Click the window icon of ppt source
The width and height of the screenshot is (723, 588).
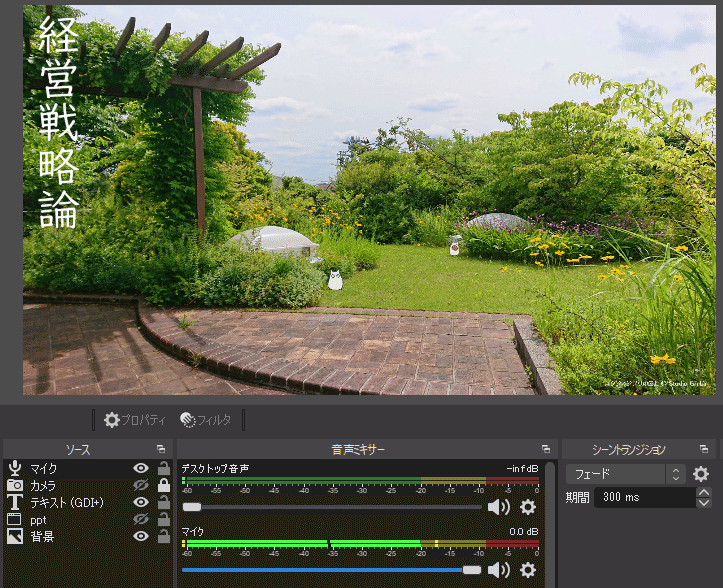tap(14, 519)
